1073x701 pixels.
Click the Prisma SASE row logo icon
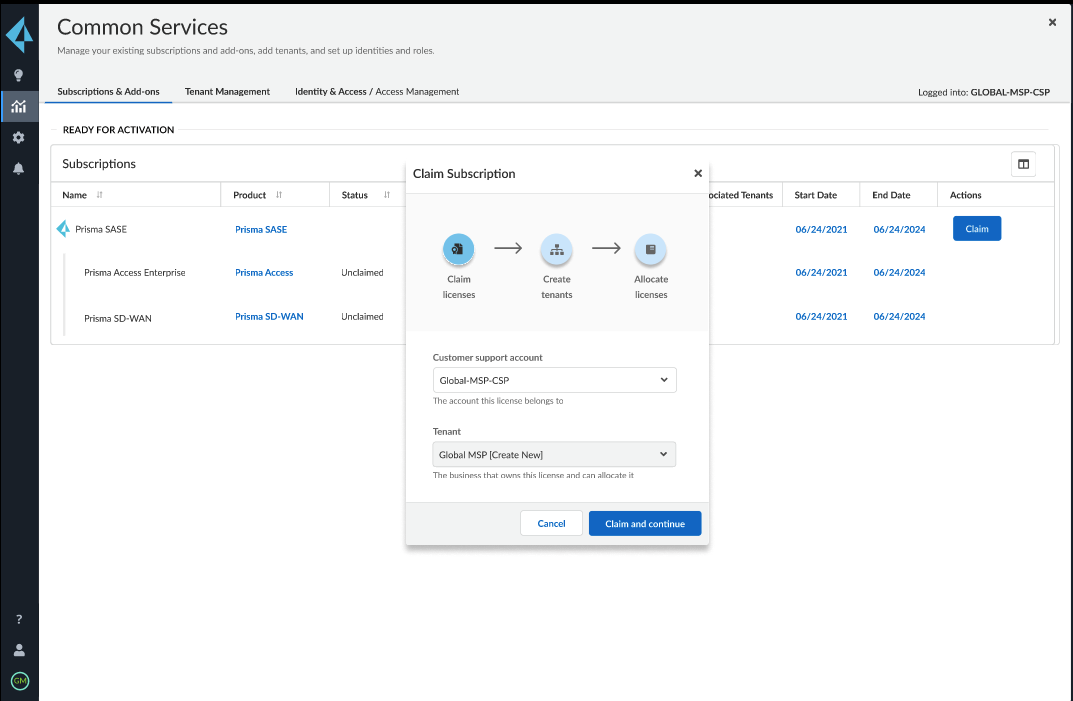coord(63,229)
